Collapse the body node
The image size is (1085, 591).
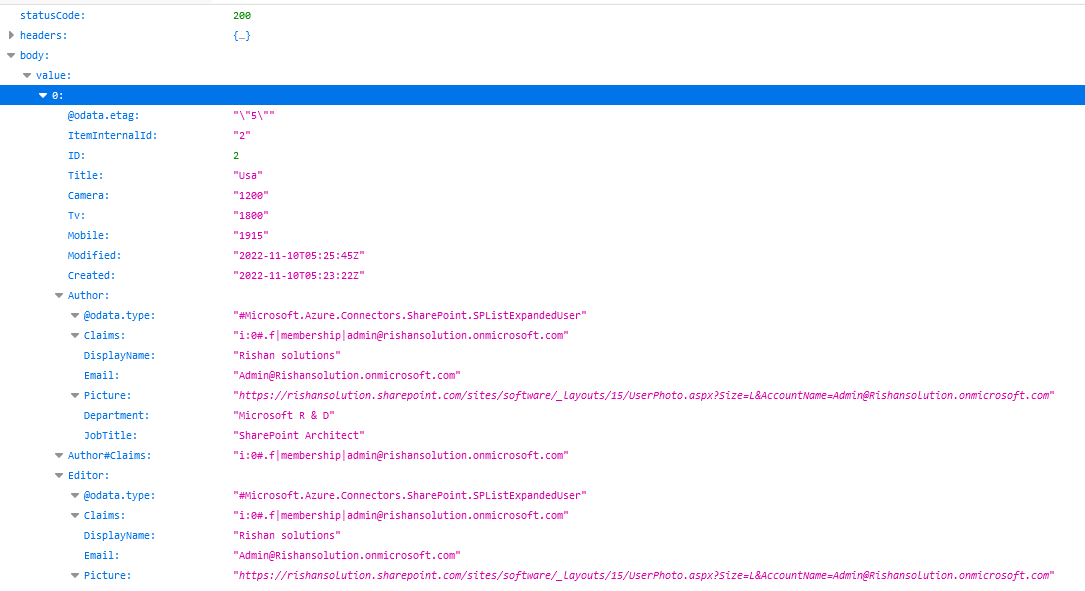(x=11, y=55)
